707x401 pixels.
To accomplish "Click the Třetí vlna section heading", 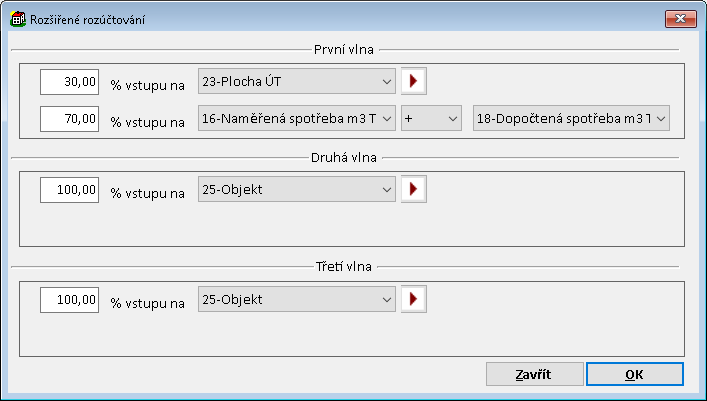I will coord(344,265).
